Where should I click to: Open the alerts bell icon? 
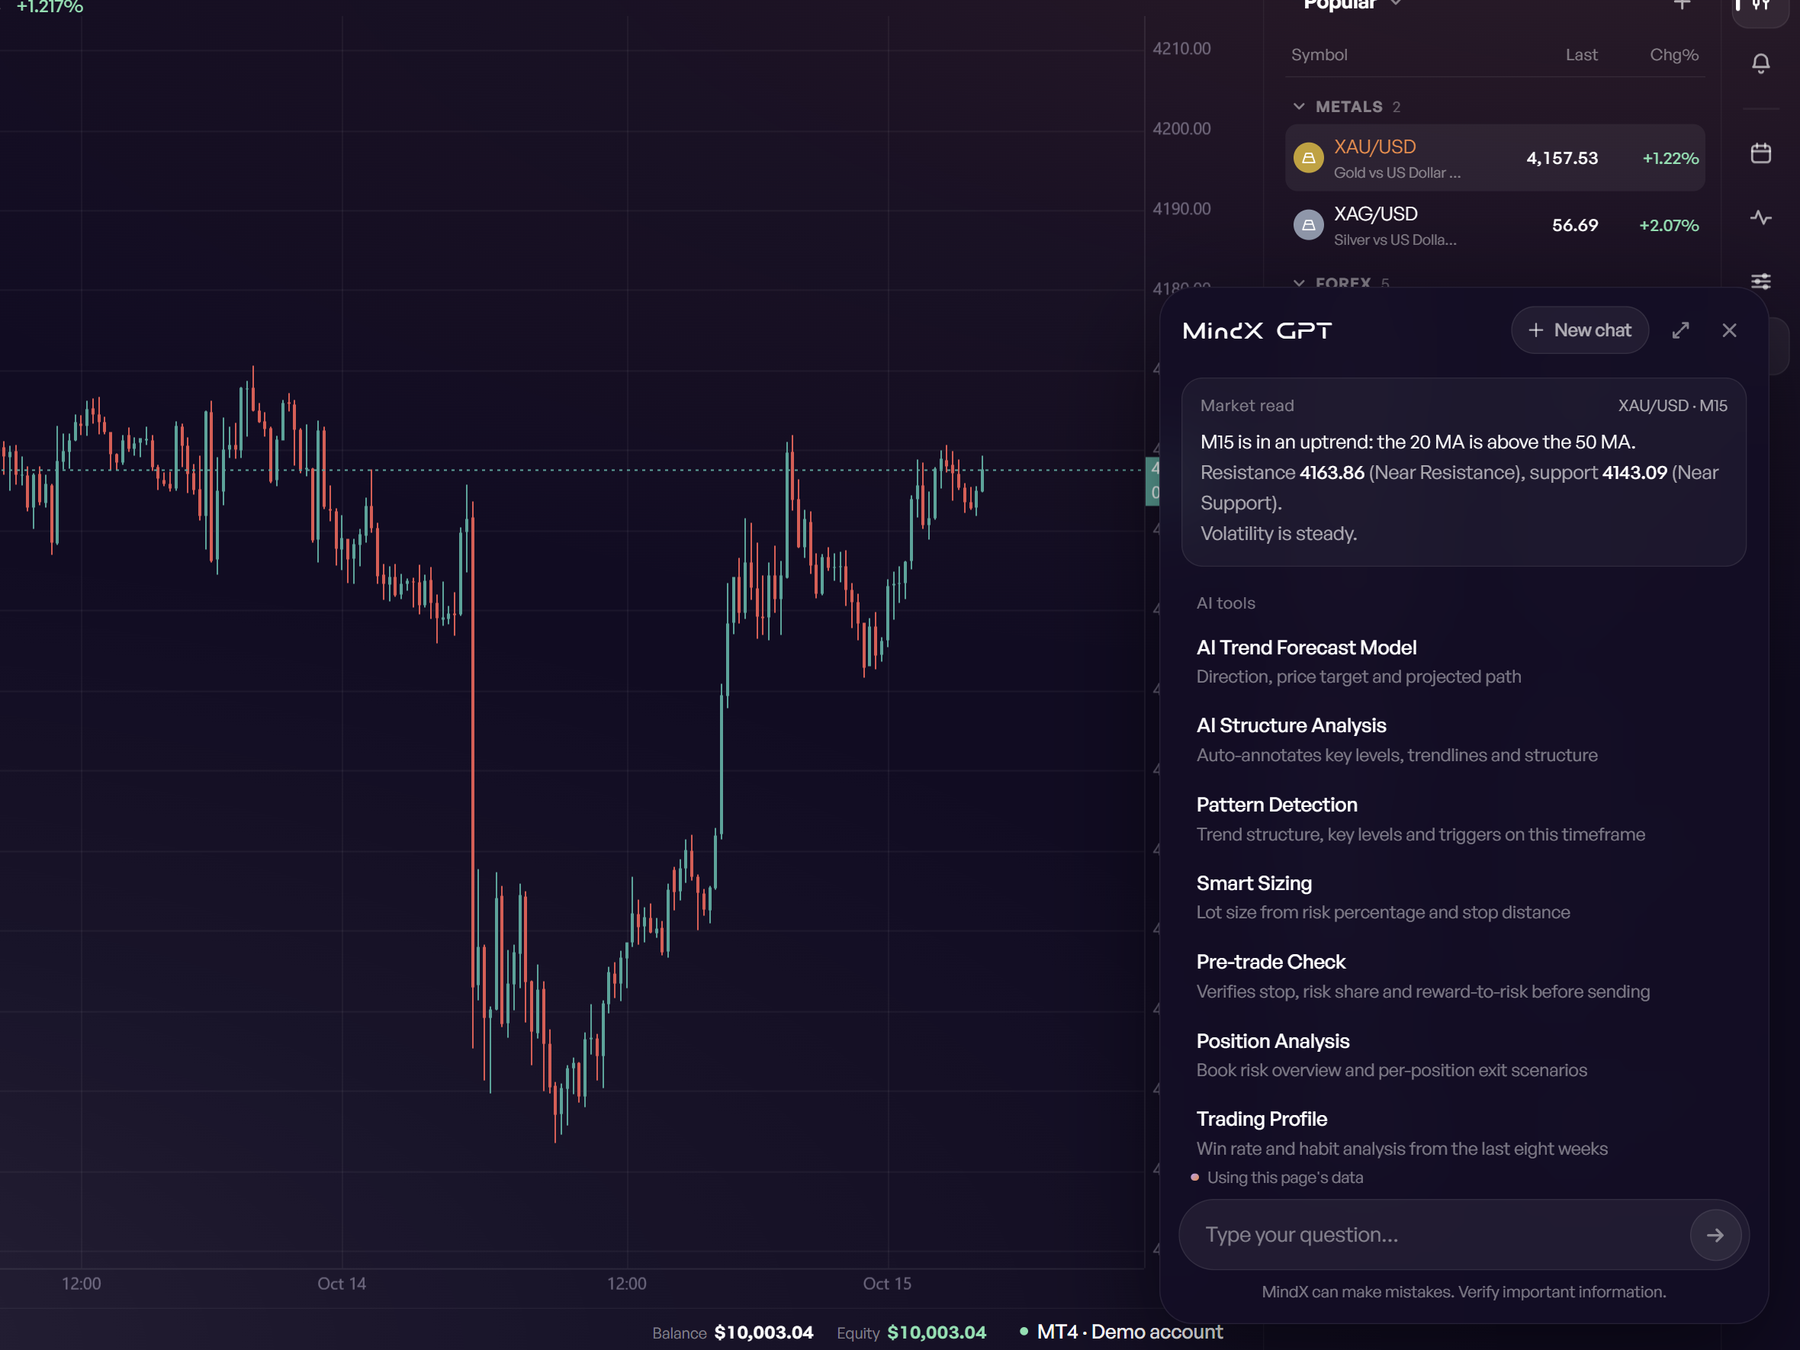click(1761, 64)
